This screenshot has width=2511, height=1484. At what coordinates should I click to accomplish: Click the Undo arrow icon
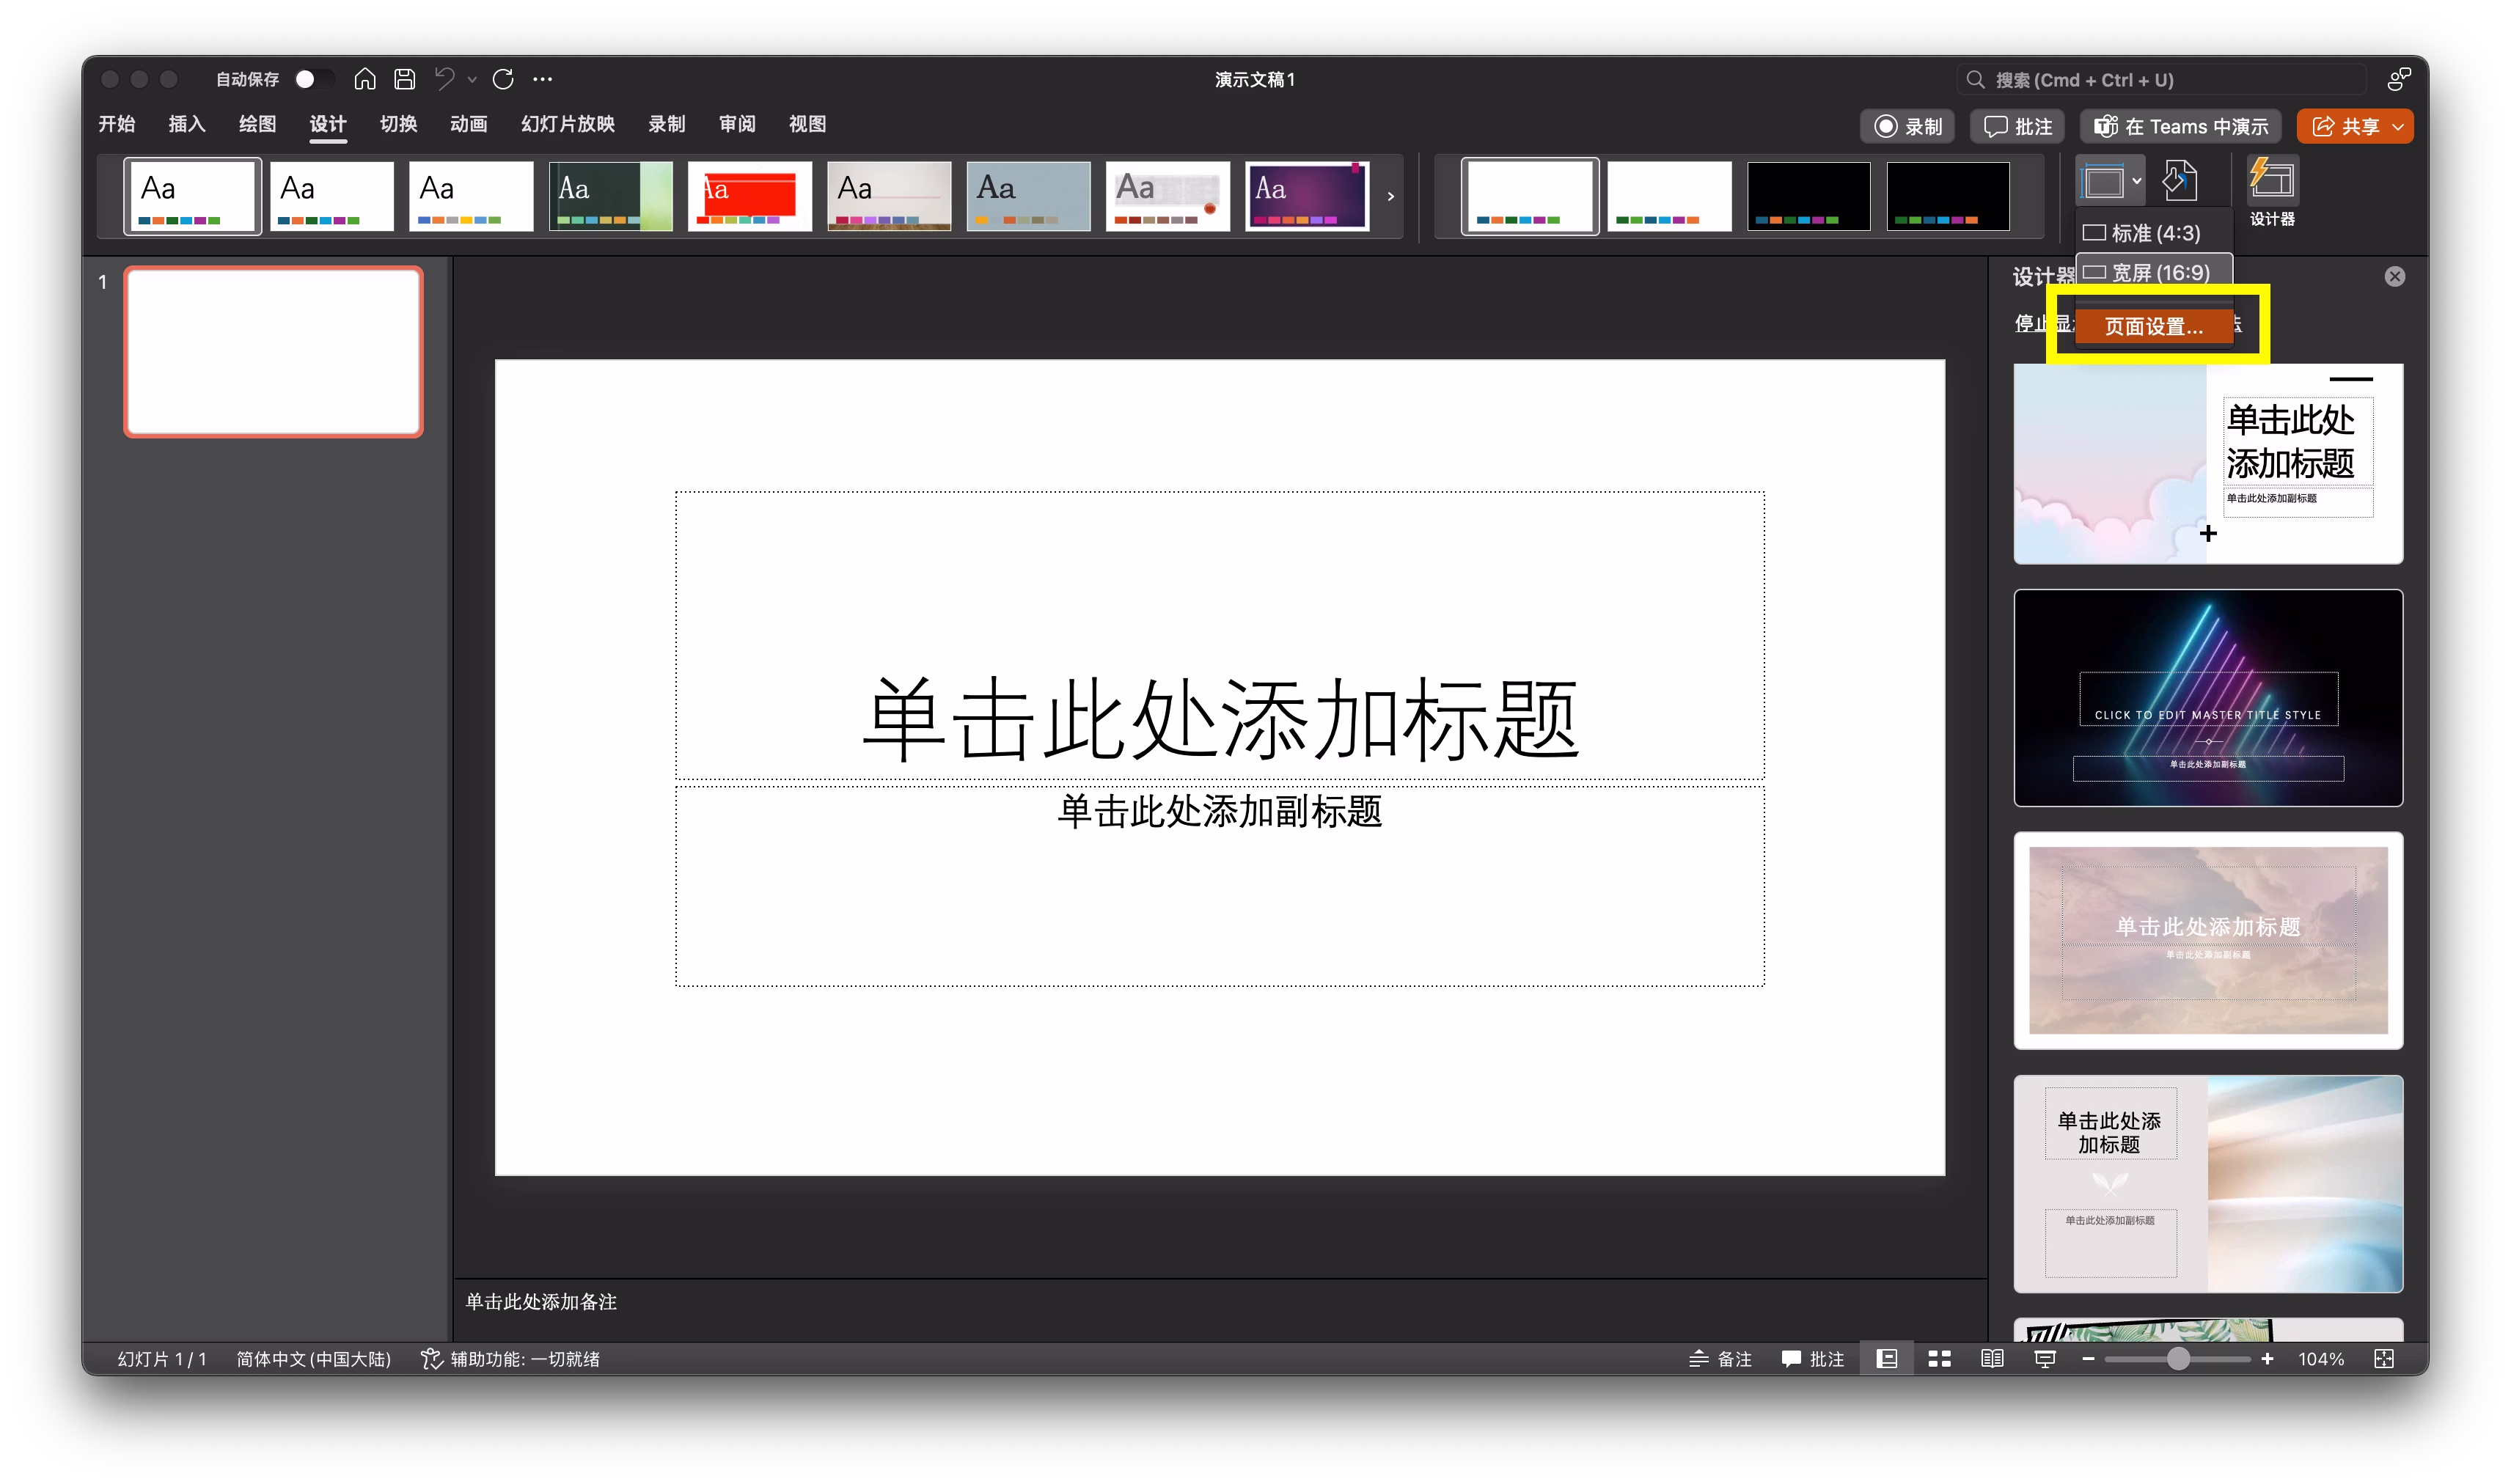click(x=444, y=79)
